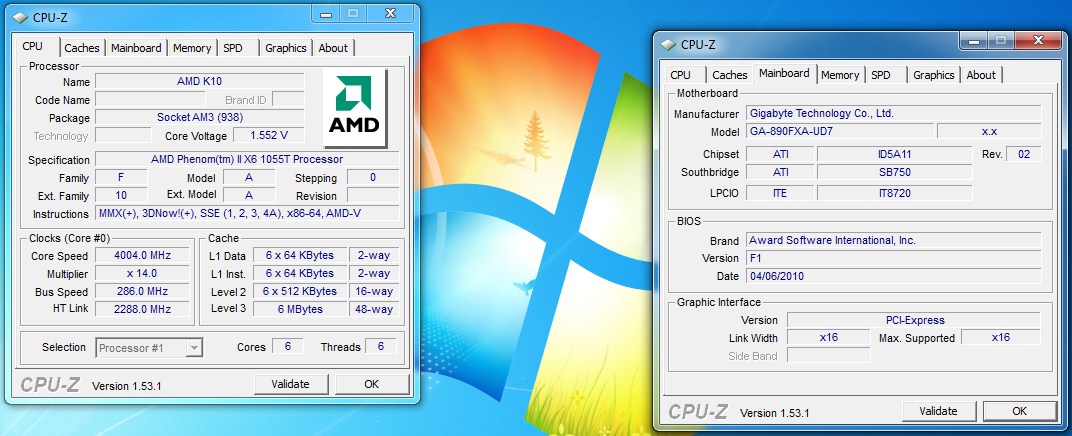Open Graphics tab in left CPU-Z window
The height and width of the screenshot is (436, 1072).
point(286,48)
